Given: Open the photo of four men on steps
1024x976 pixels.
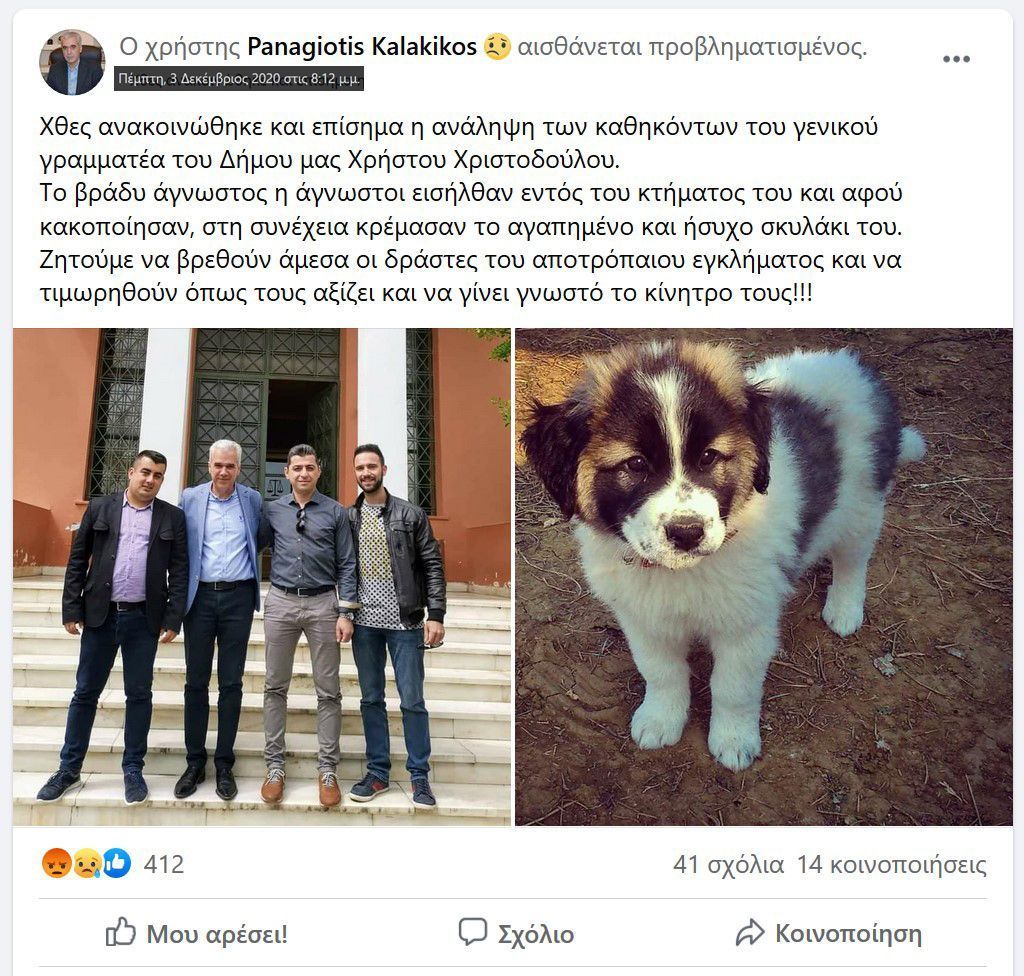Looking at the screenshot, I should (262, 577).
